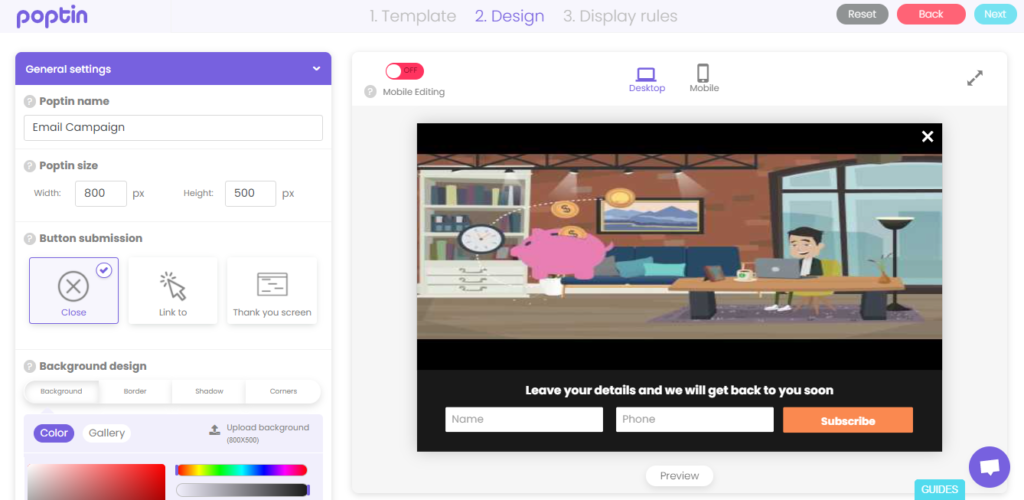
Task: Select the Gallery background mode
Action: (106, 433)
